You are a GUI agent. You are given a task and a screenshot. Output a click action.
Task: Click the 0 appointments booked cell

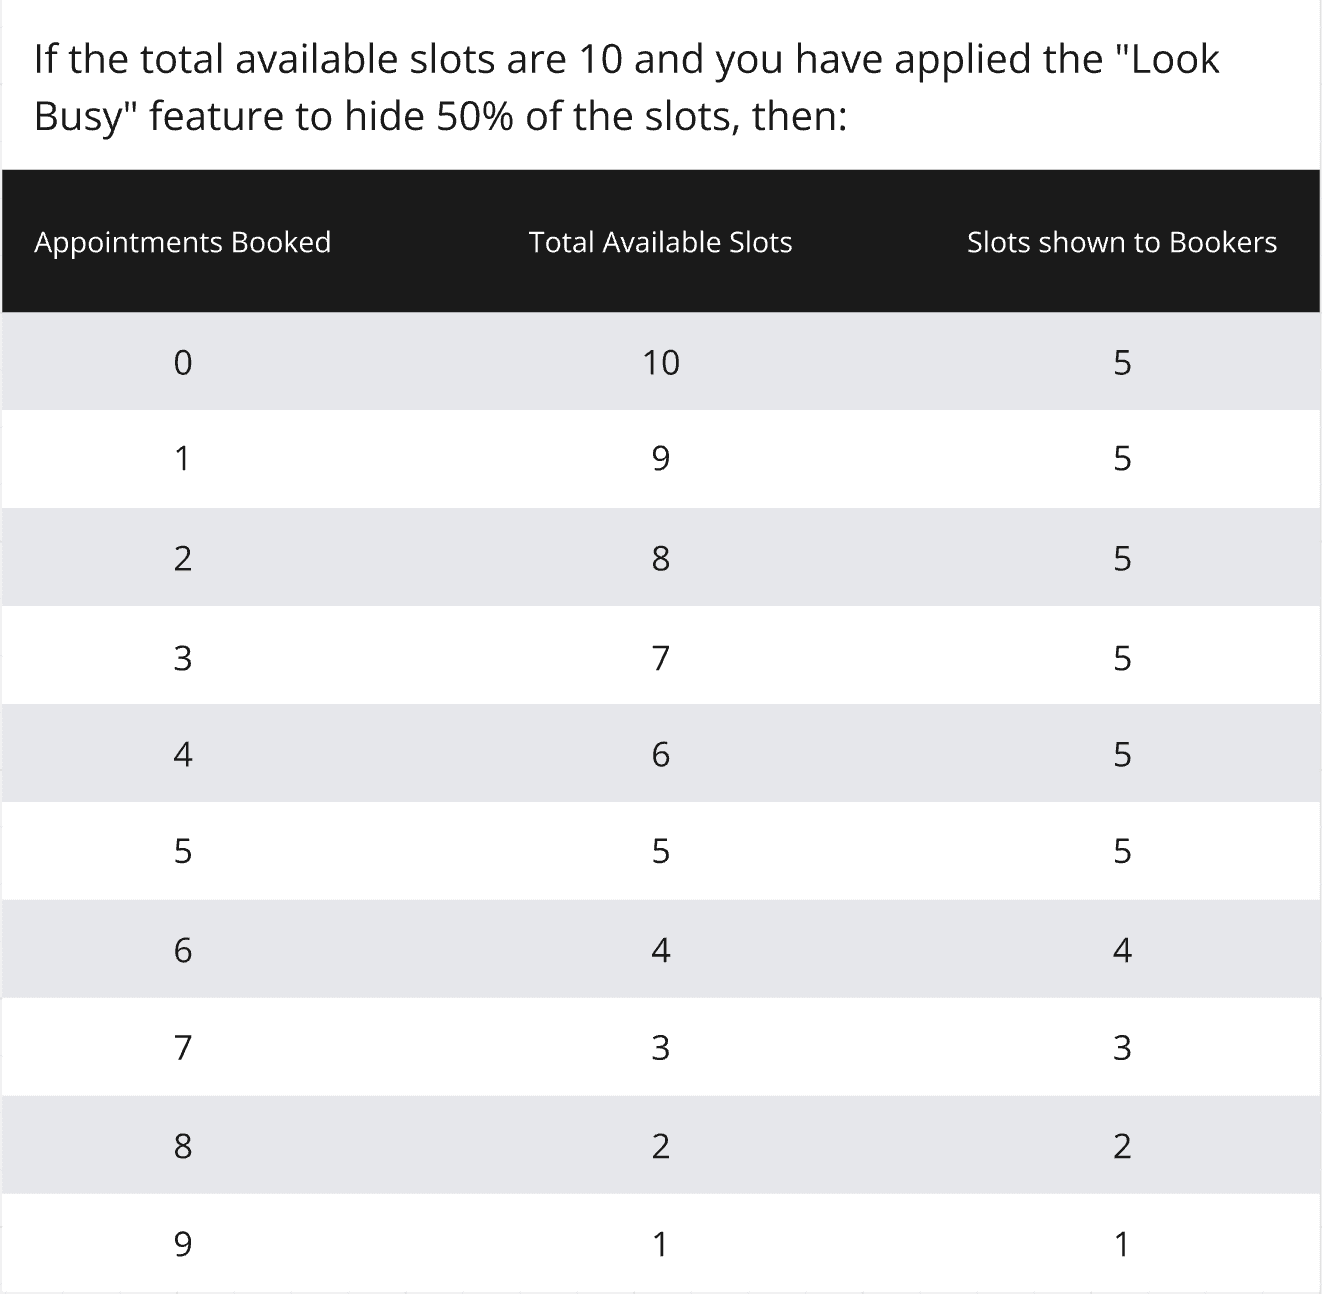pos(182,362)
